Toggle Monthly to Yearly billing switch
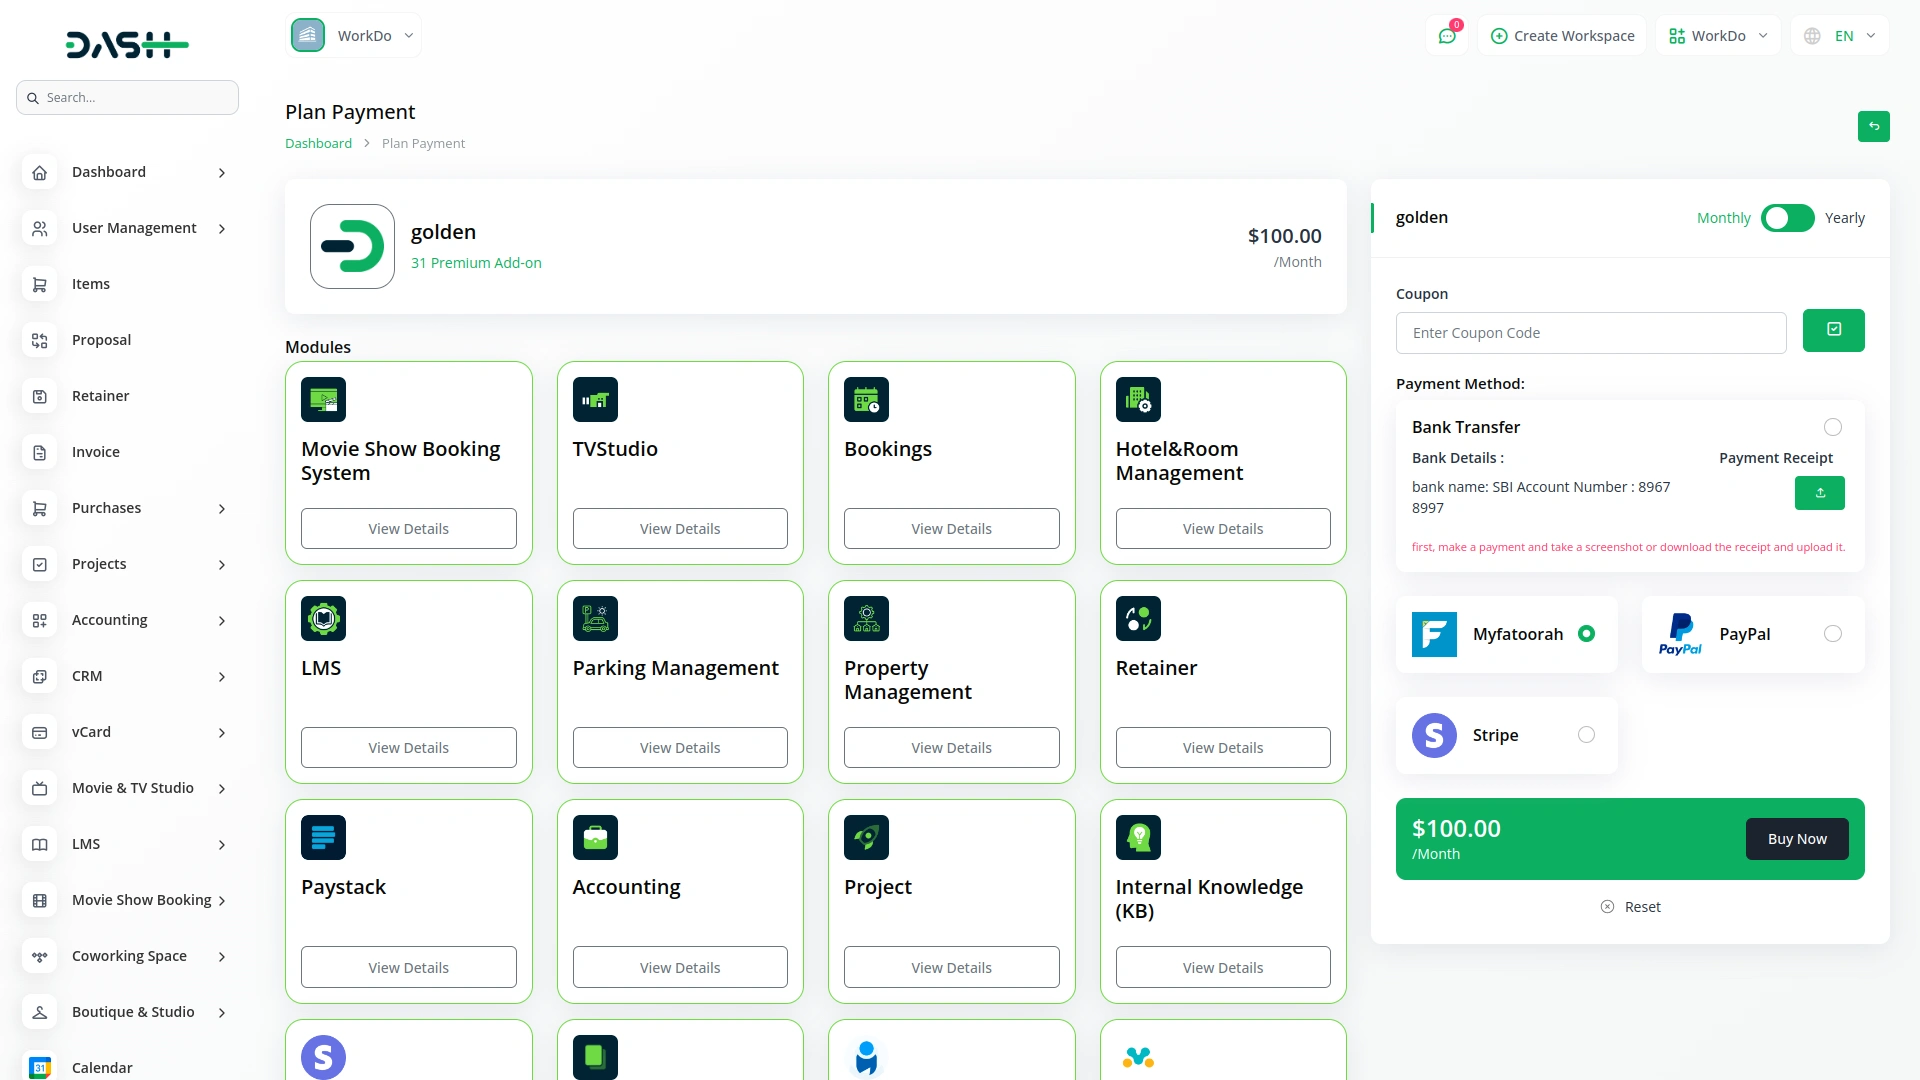This screenshot has width=1920, height=1080. [x=1787, y=218]
